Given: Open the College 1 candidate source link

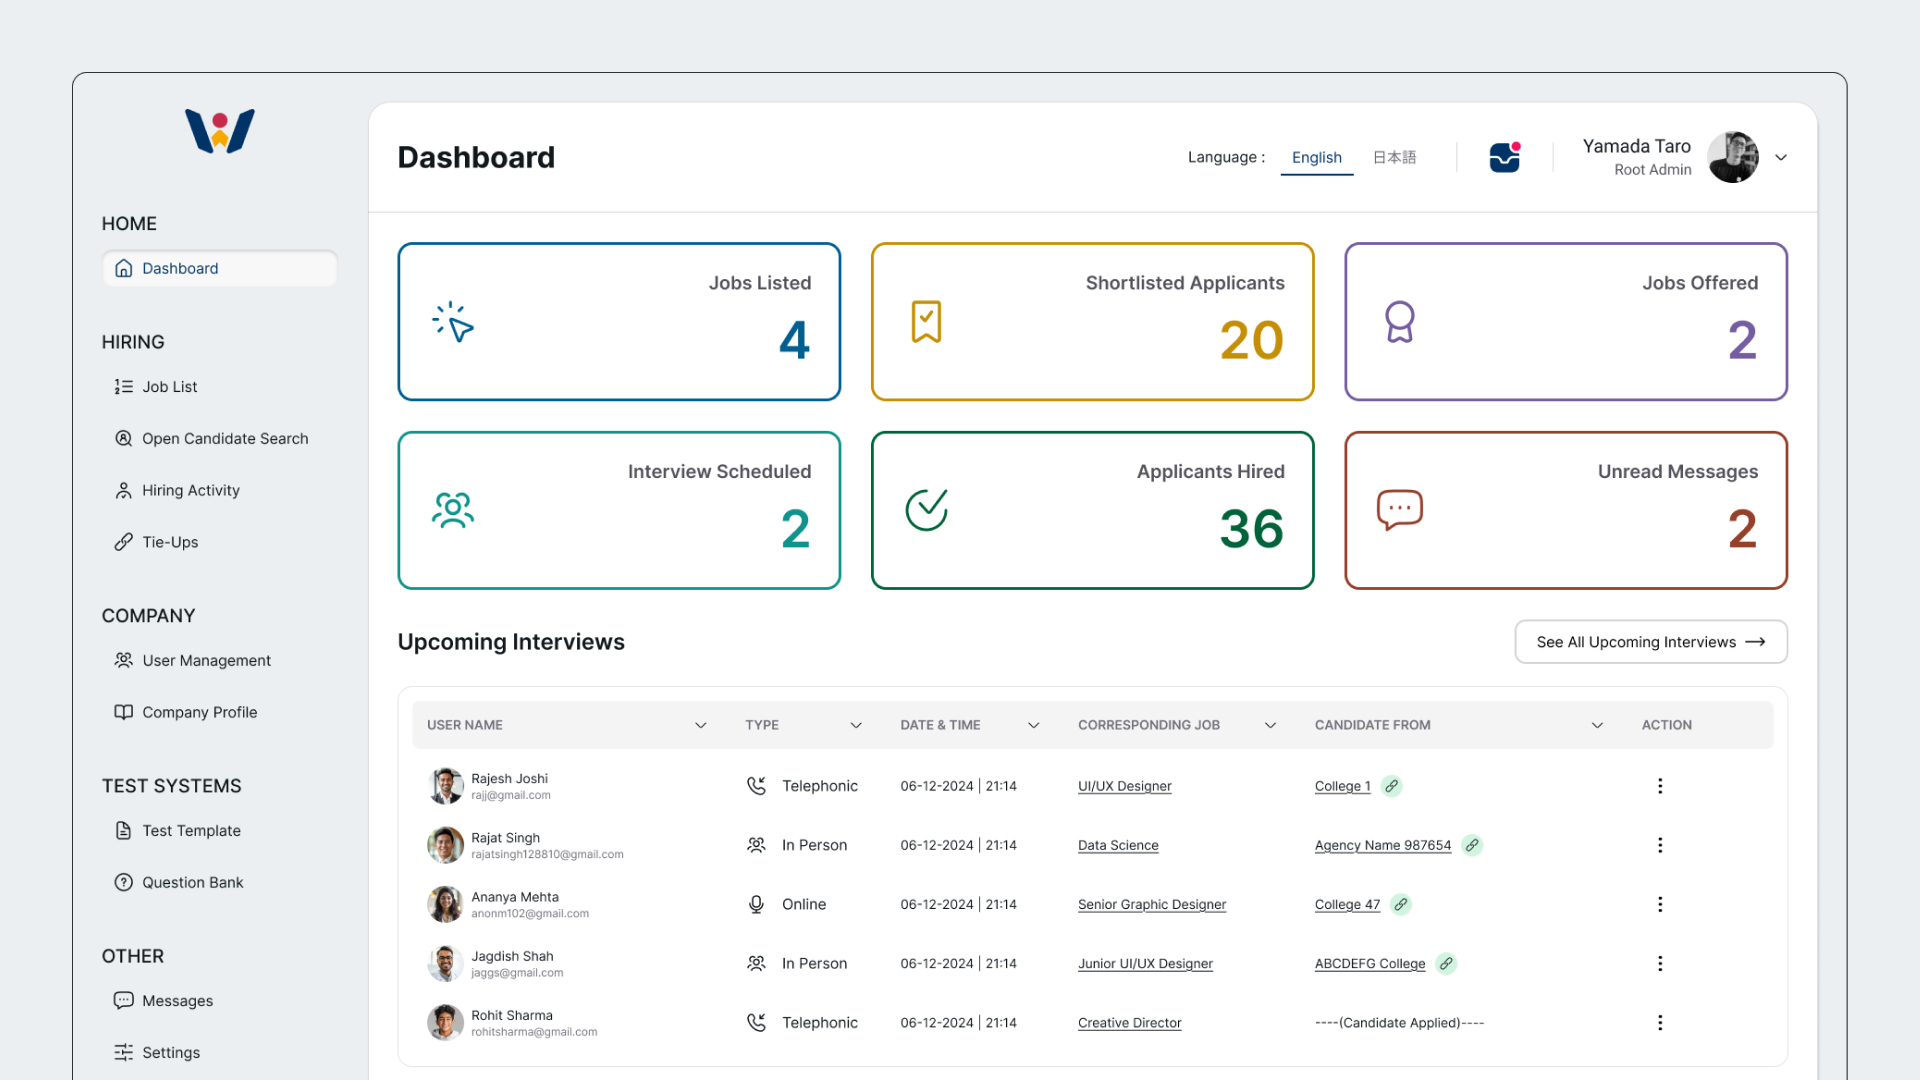Looking at the screenshot, I should click(x=1342, y=786).
